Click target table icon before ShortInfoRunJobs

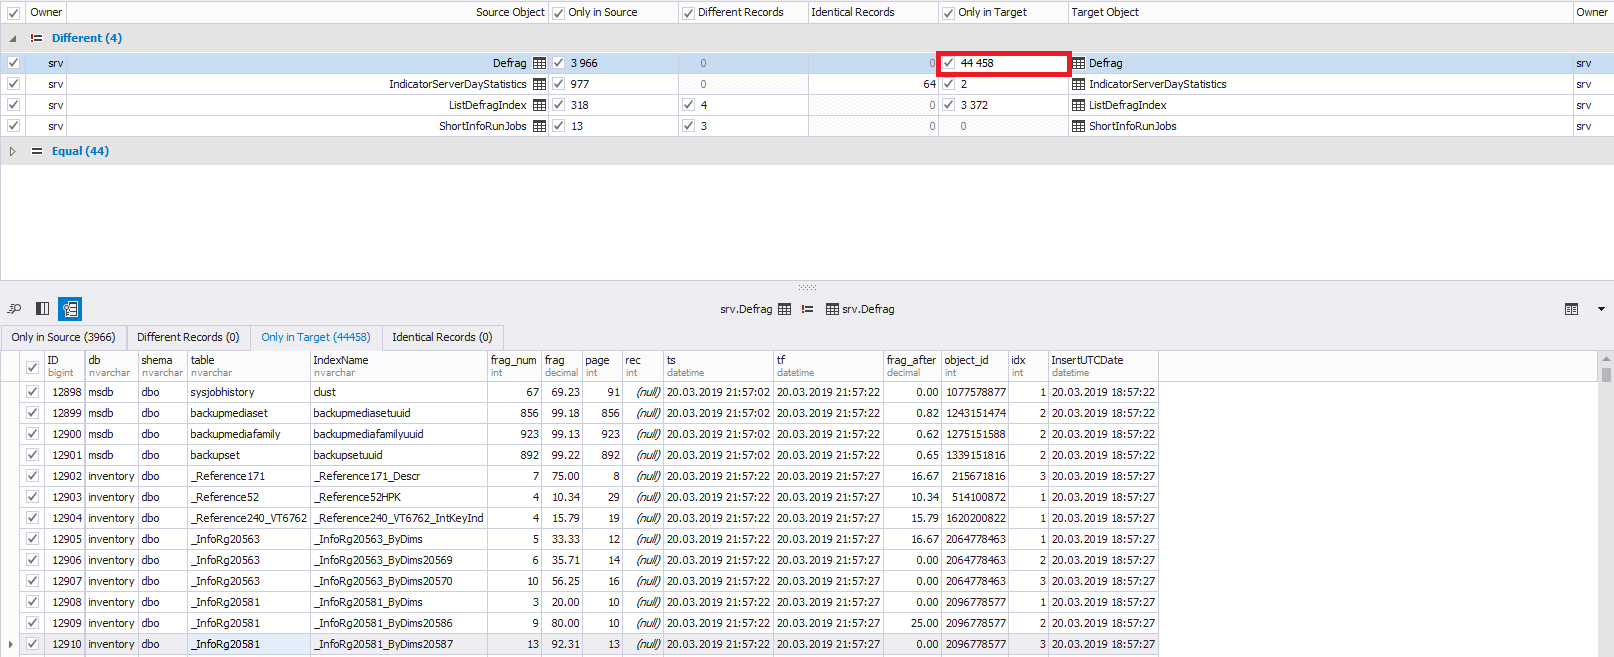coord(1078,126)
